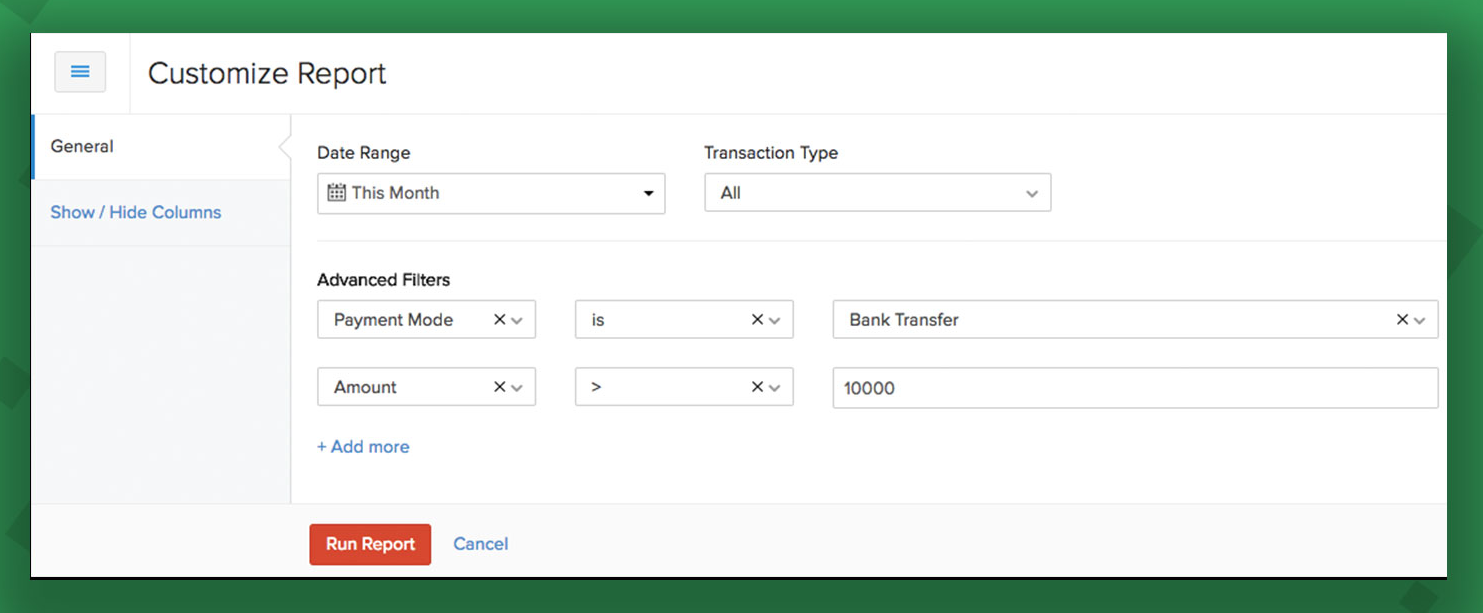This screenshot has height=613, width=1483.
Task: Expand the Date Range dropdown arrow
Action: tap(648, 194)
